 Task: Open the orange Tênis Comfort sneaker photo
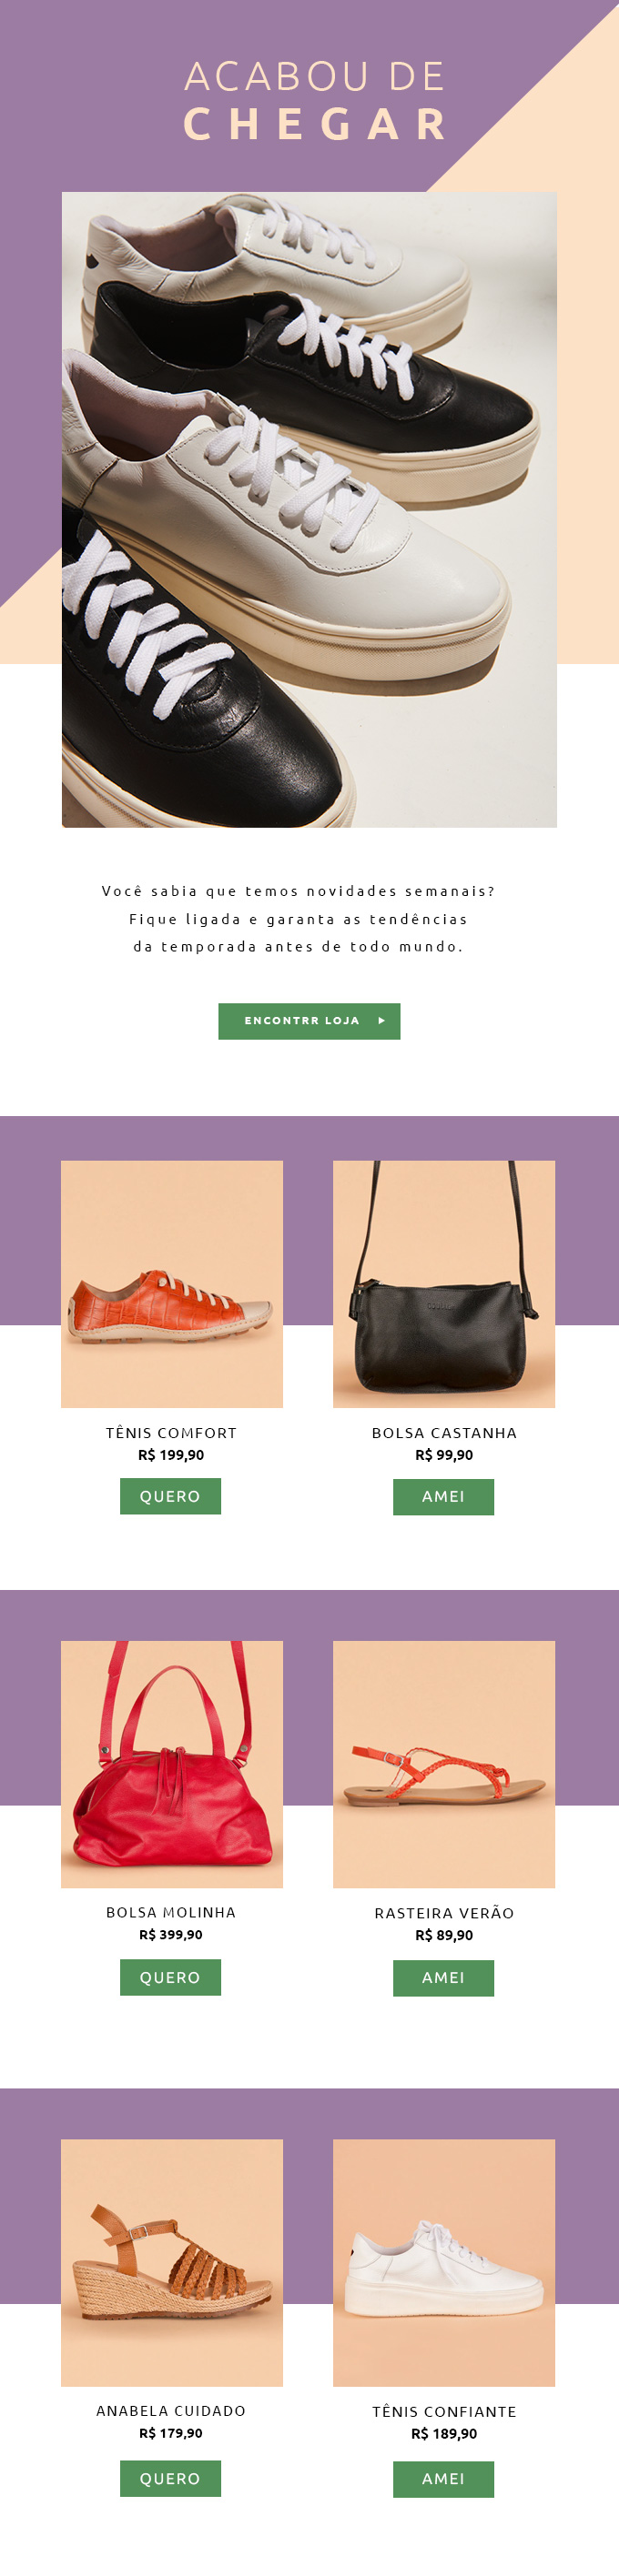(x=172, y=1284)
